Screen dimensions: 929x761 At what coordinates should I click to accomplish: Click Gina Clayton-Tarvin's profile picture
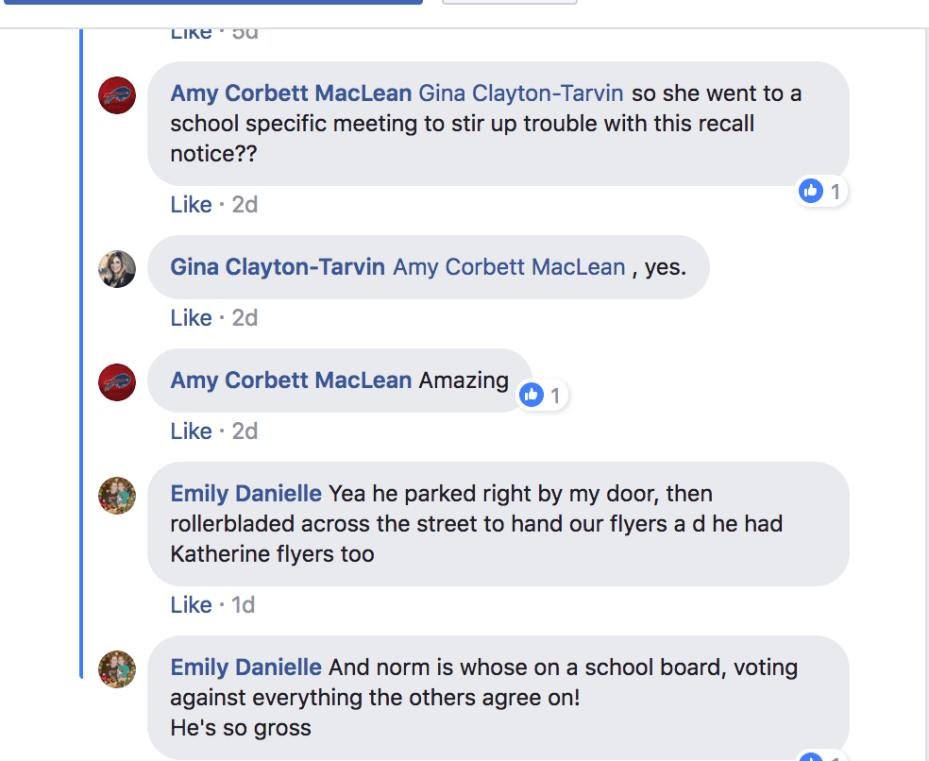tap(117, 269)
